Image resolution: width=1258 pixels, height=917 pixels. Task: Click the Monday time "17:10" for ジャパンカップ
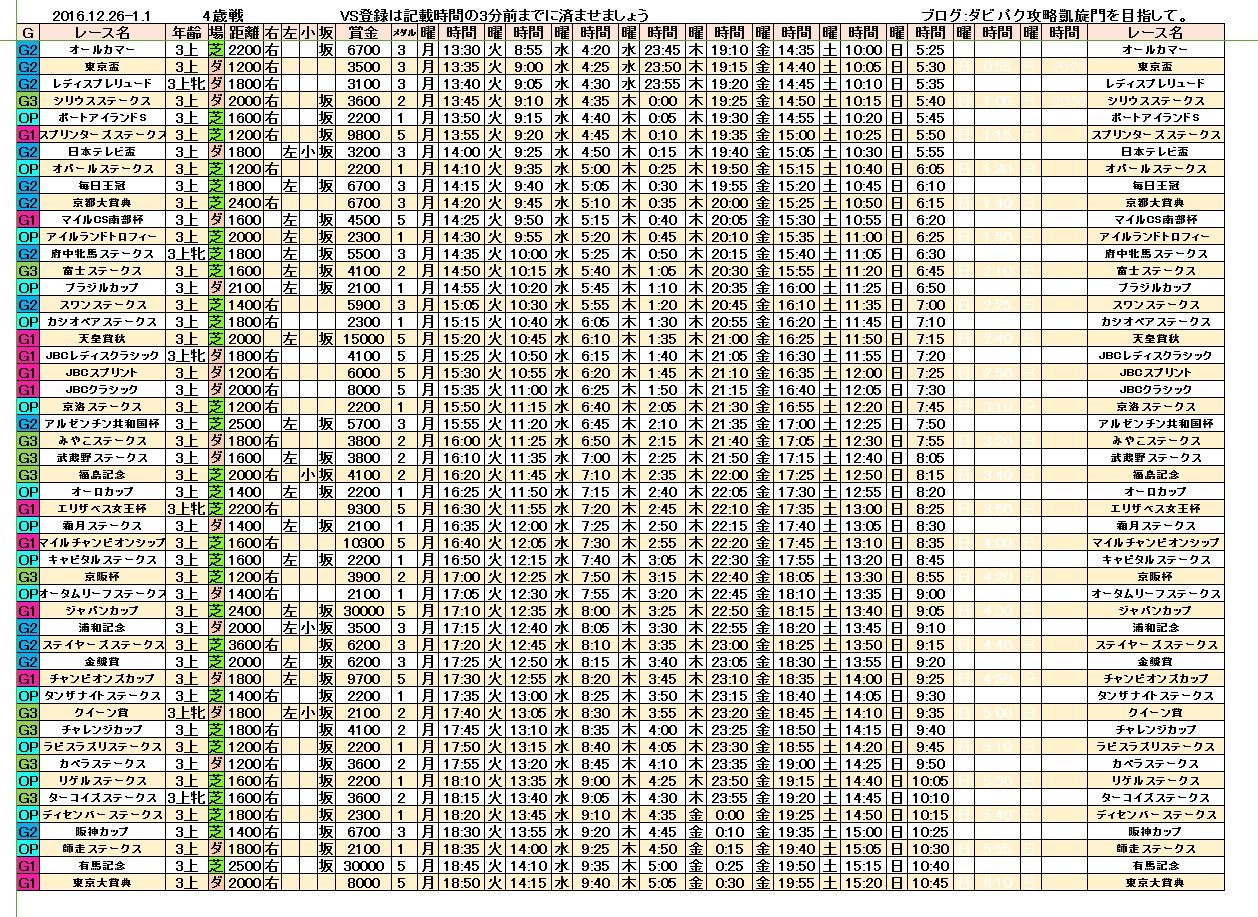tap(462, 610)
